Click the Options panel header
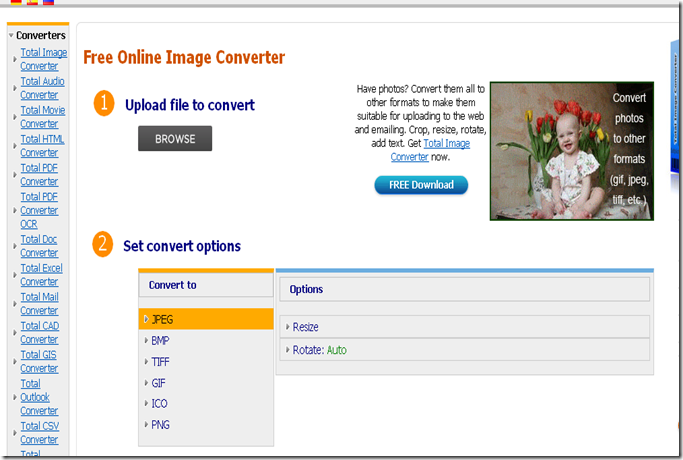The width and height of the screenshot is (683, 460). point(464,289)
